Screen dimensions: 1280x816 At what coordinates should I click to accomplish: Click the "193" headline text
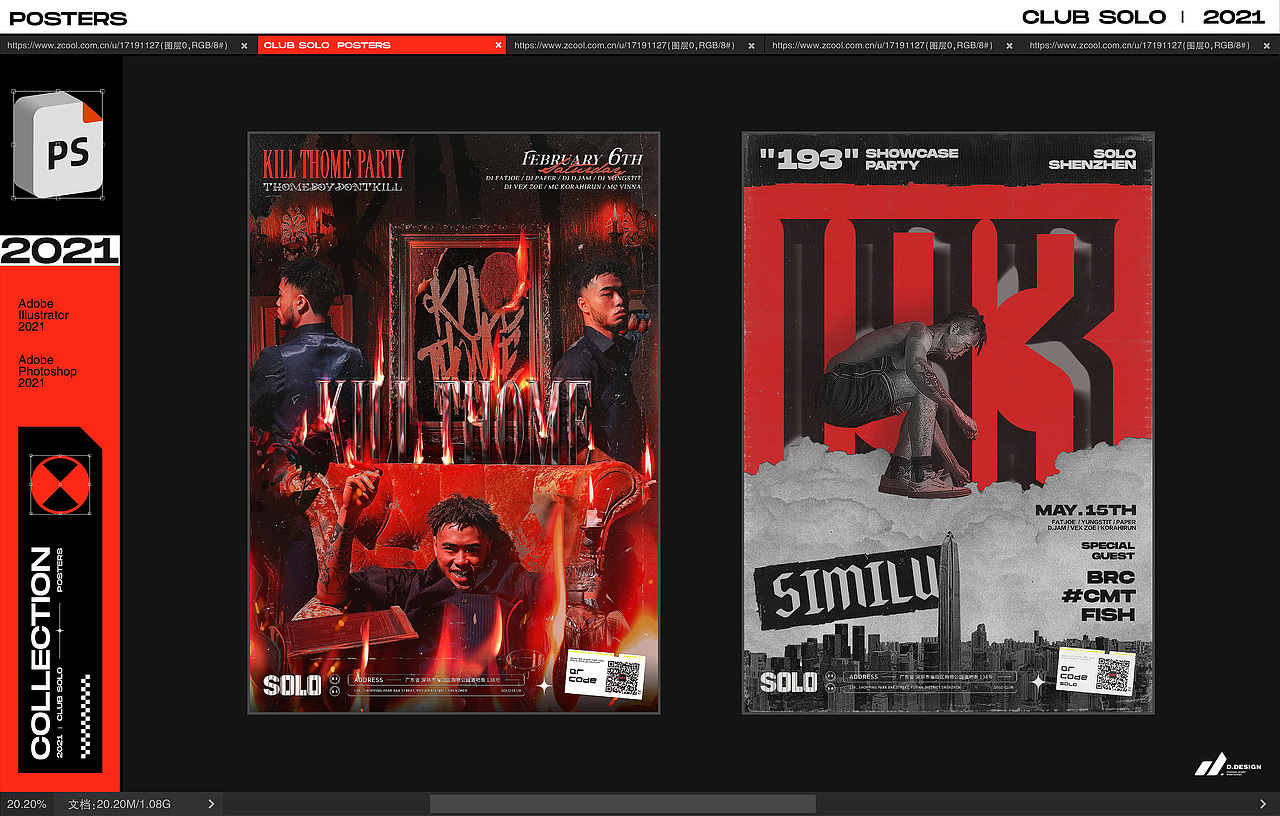tap(809, 159)
